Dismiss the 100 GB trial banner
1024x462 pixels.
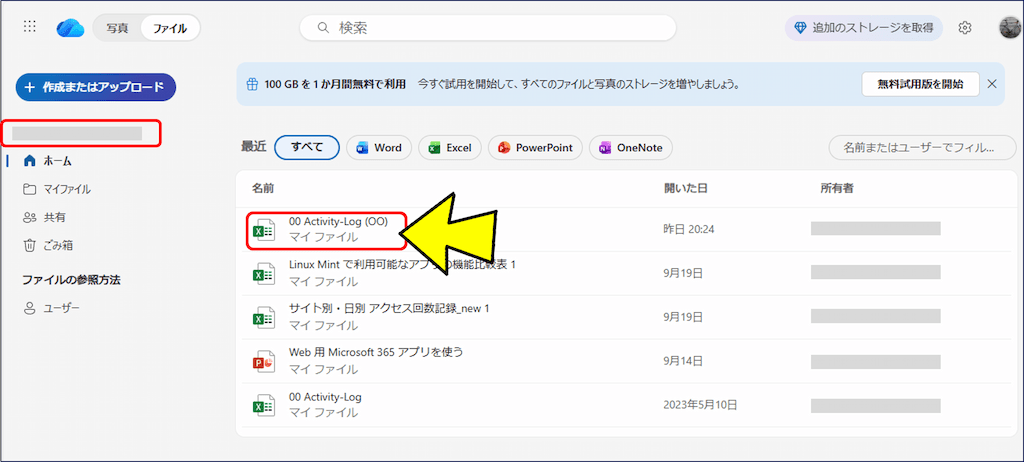[991, 84]
